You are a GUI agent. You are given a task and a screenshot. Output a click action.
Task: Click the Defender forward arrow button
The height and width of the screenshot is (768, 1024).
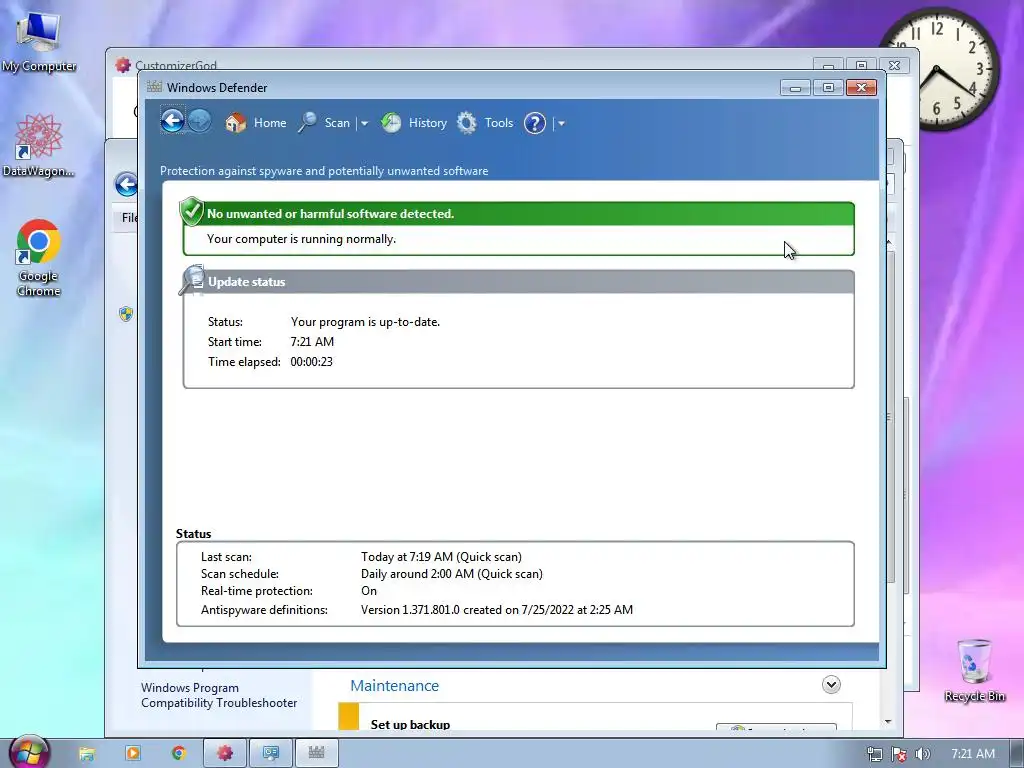(200, 121)
